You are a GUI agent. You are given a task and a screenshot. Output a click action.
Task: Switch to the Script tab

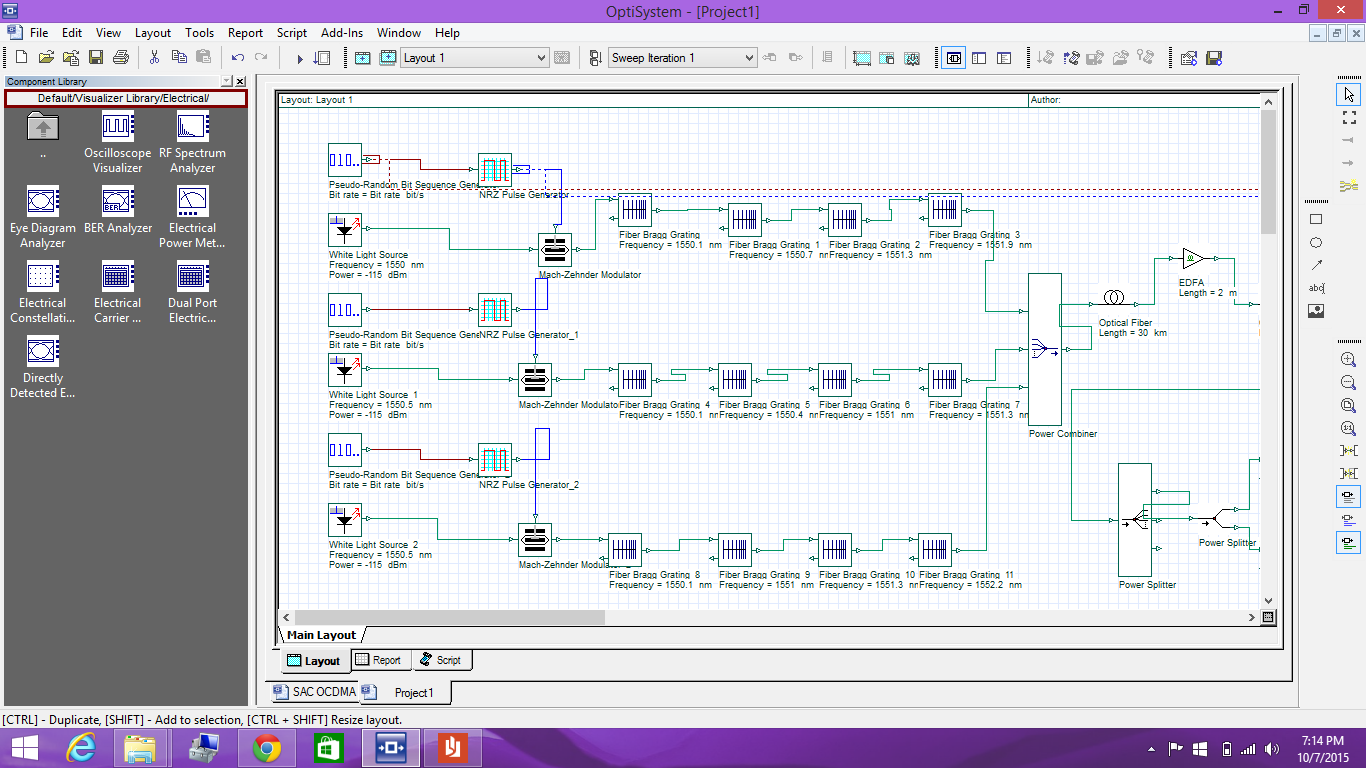(441, 660)
